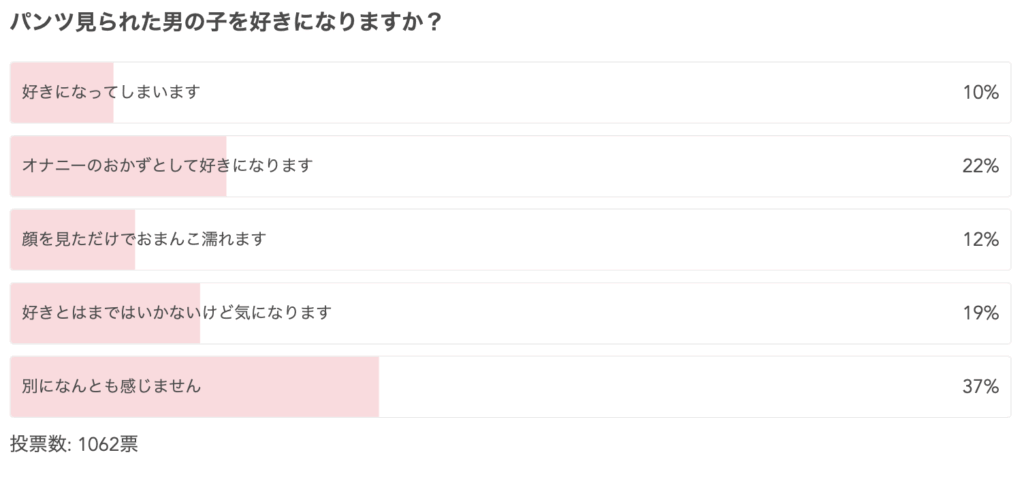Select the option ending with 気になります
1024x489 pixels.
(176, 313)
